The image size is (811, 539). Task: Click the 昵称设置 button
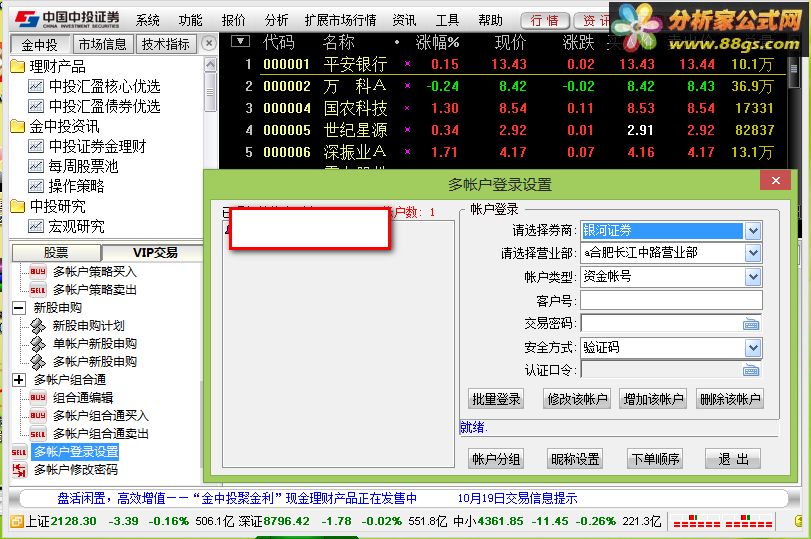pos(575,459)
